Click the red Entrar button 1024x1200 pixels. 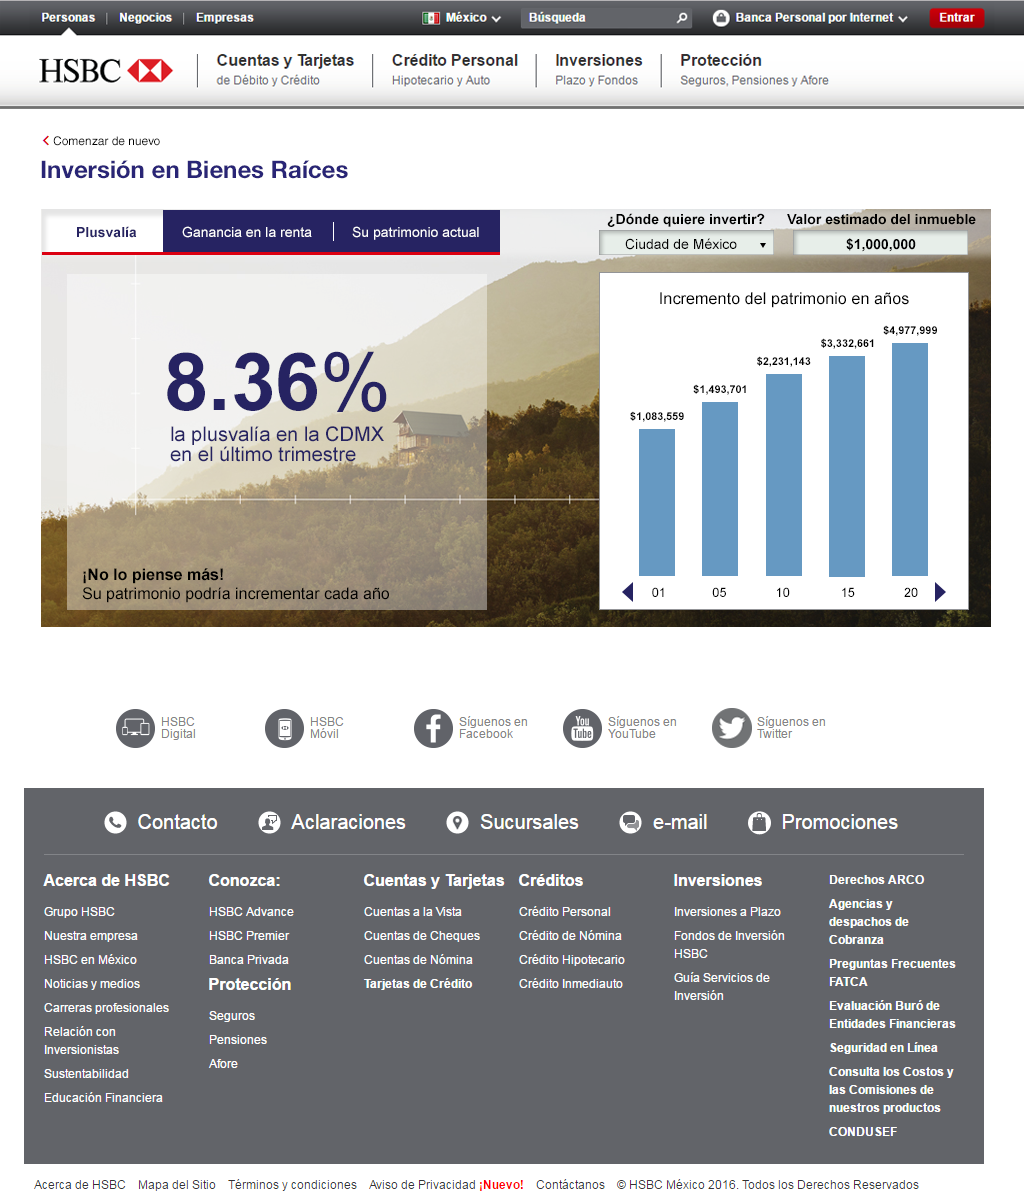tap(957, 18)
